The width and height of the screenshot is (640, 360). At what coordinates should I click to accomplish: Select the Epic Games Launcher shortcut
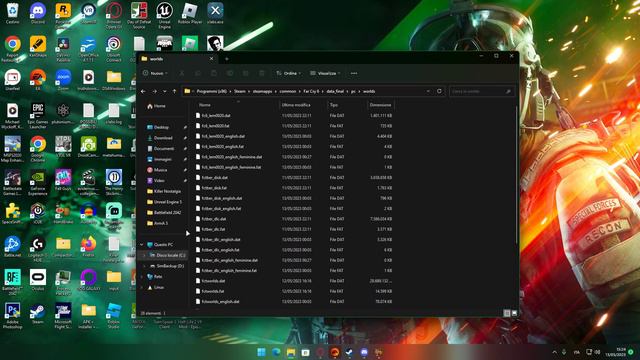pos(38,116)
